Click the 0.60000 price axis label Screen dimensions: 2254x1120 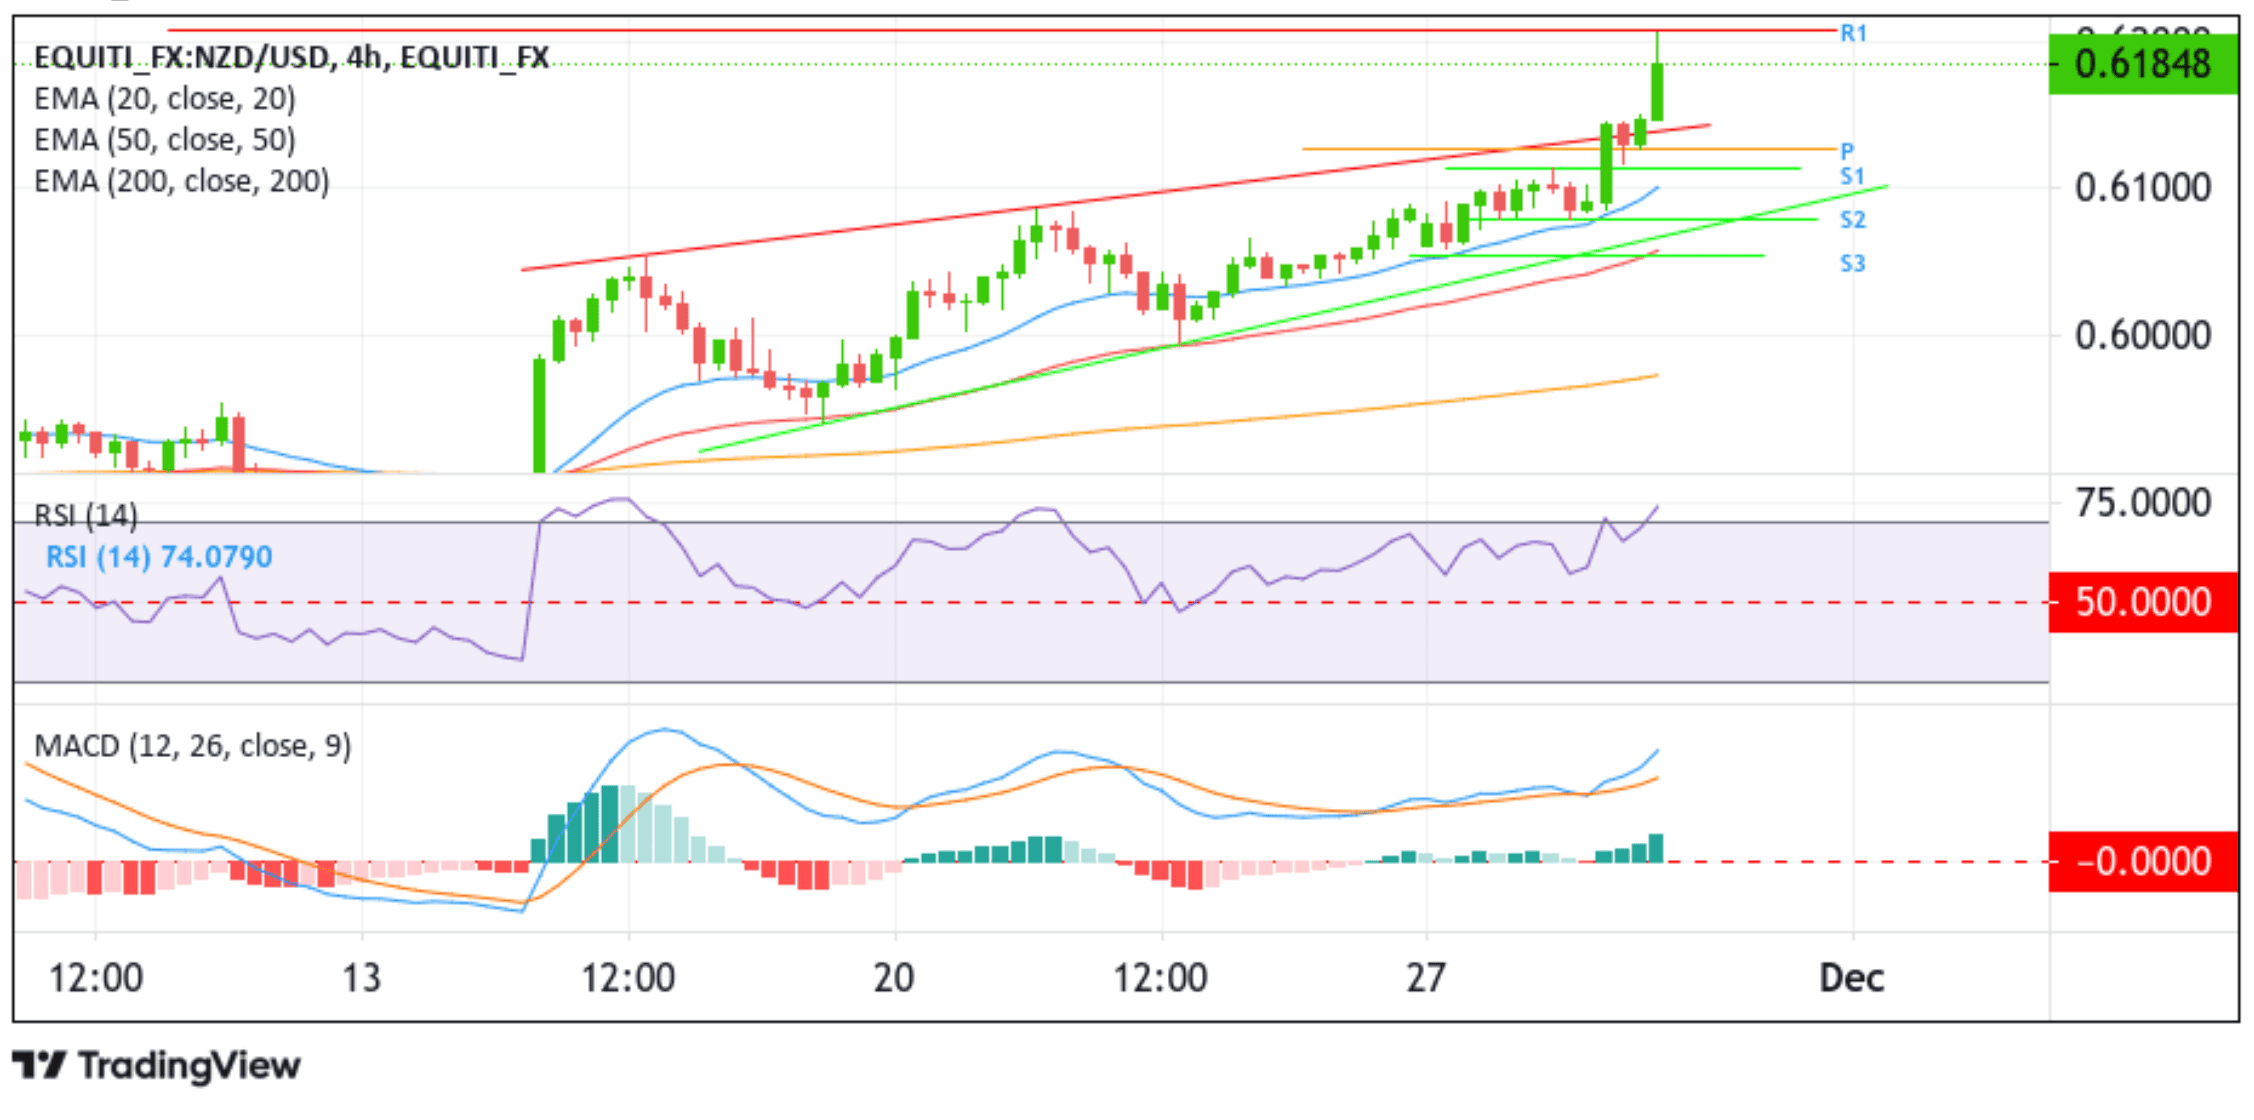(x=2143, y=335)
